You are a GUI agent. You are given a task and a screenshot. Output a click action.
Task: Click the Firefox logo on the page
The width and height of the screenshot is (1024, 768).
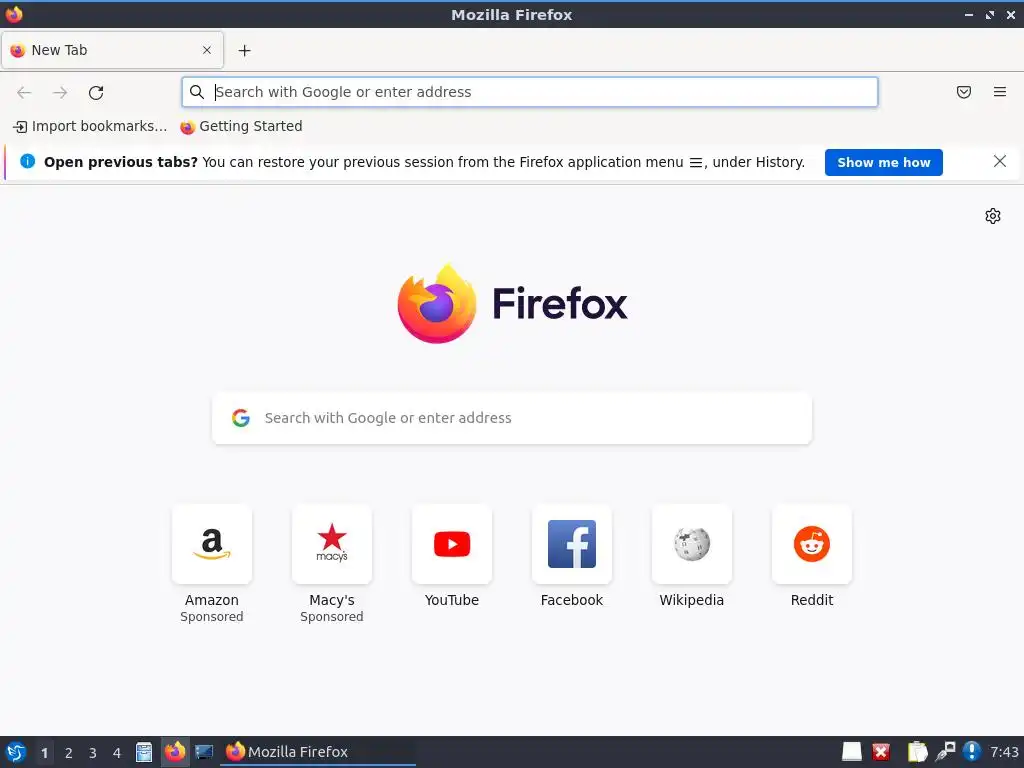click(x=512, y=304)
